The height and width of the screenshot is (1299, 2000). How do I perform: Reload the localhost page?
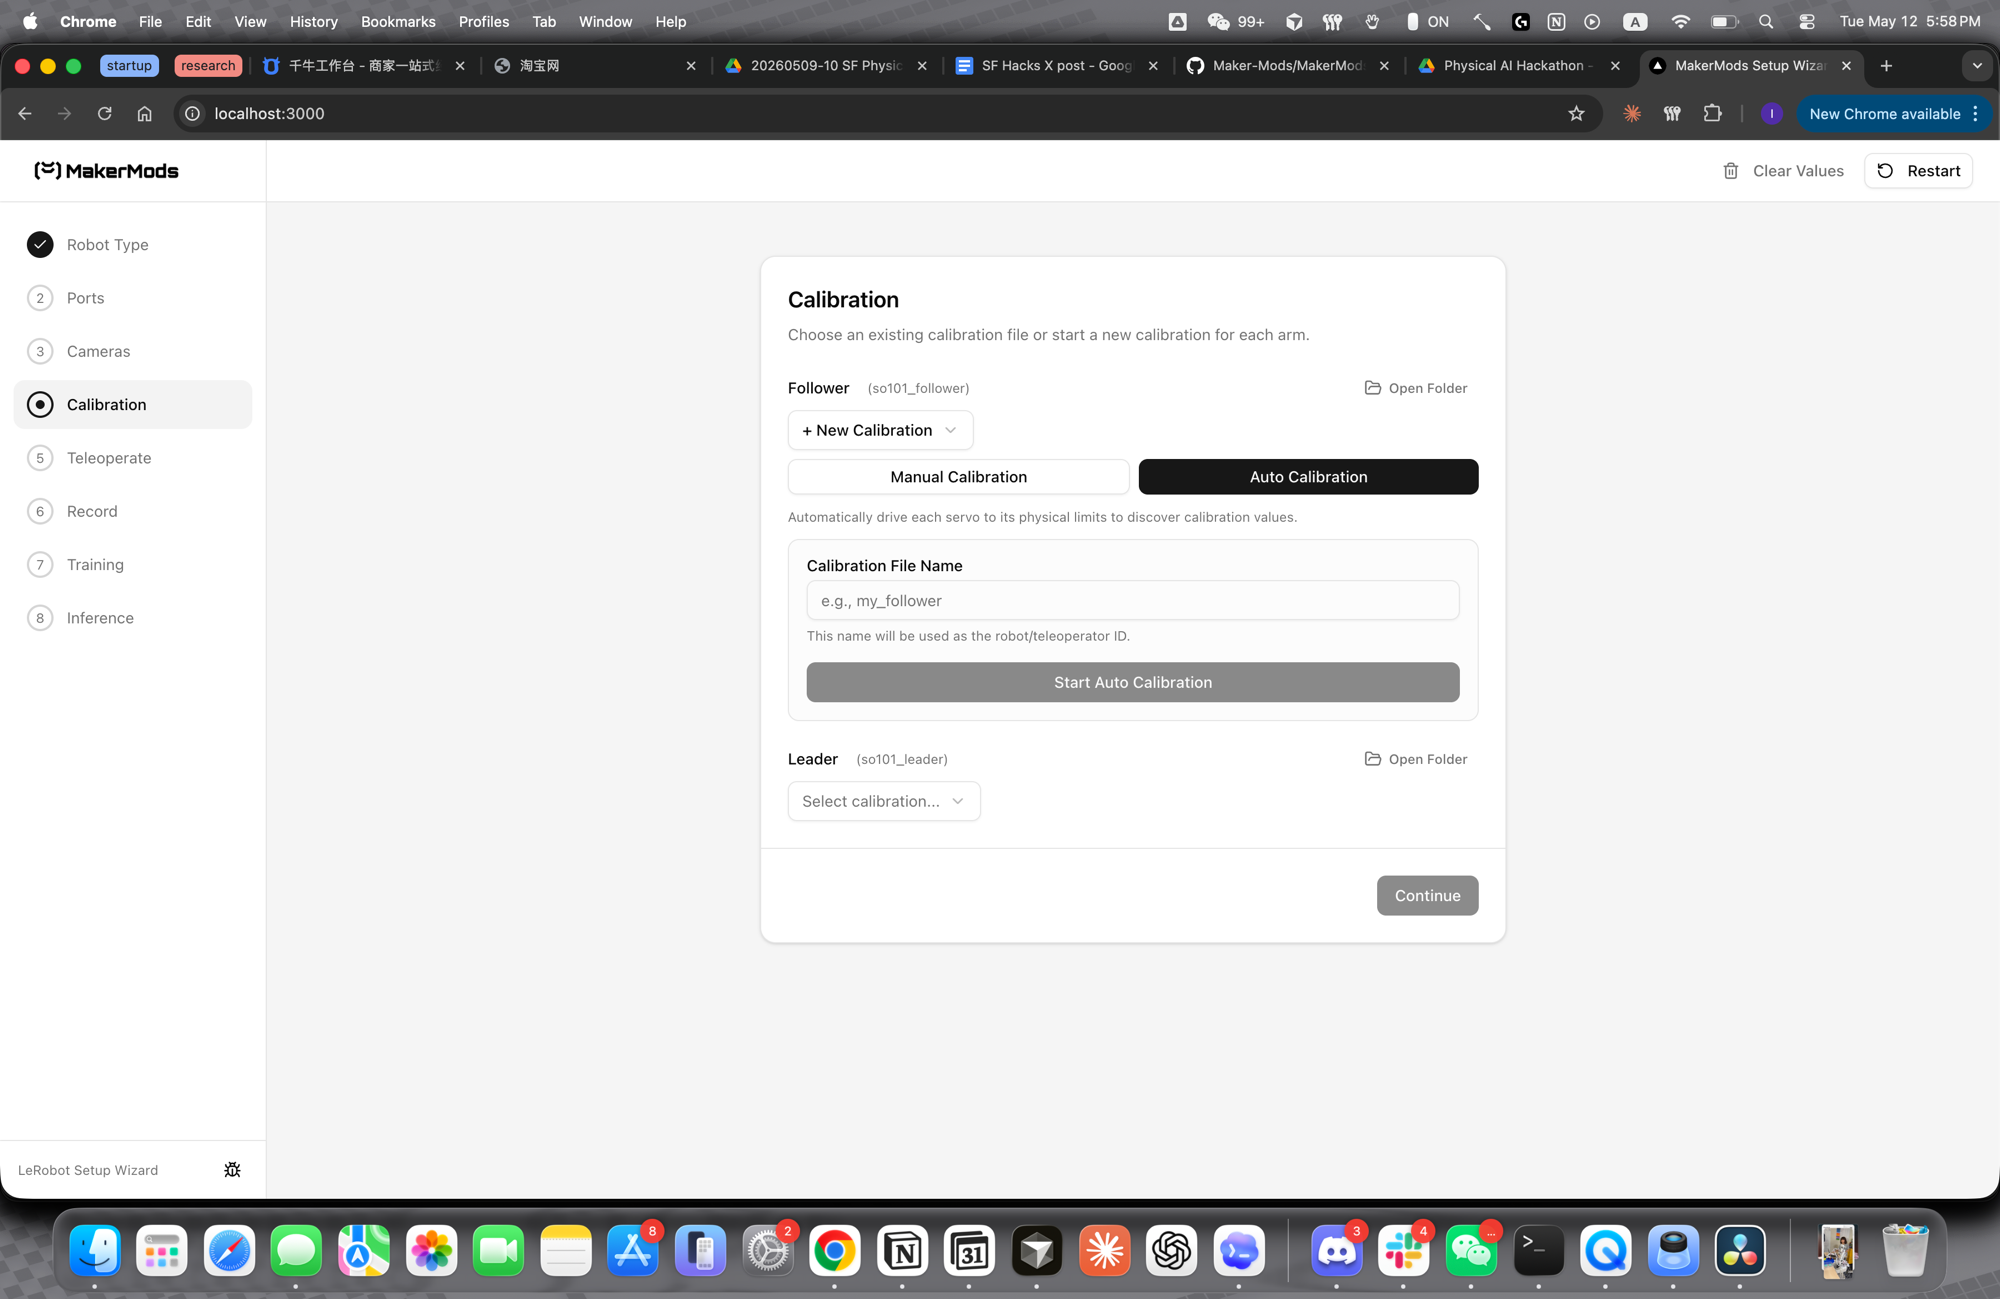pos(104,114)
